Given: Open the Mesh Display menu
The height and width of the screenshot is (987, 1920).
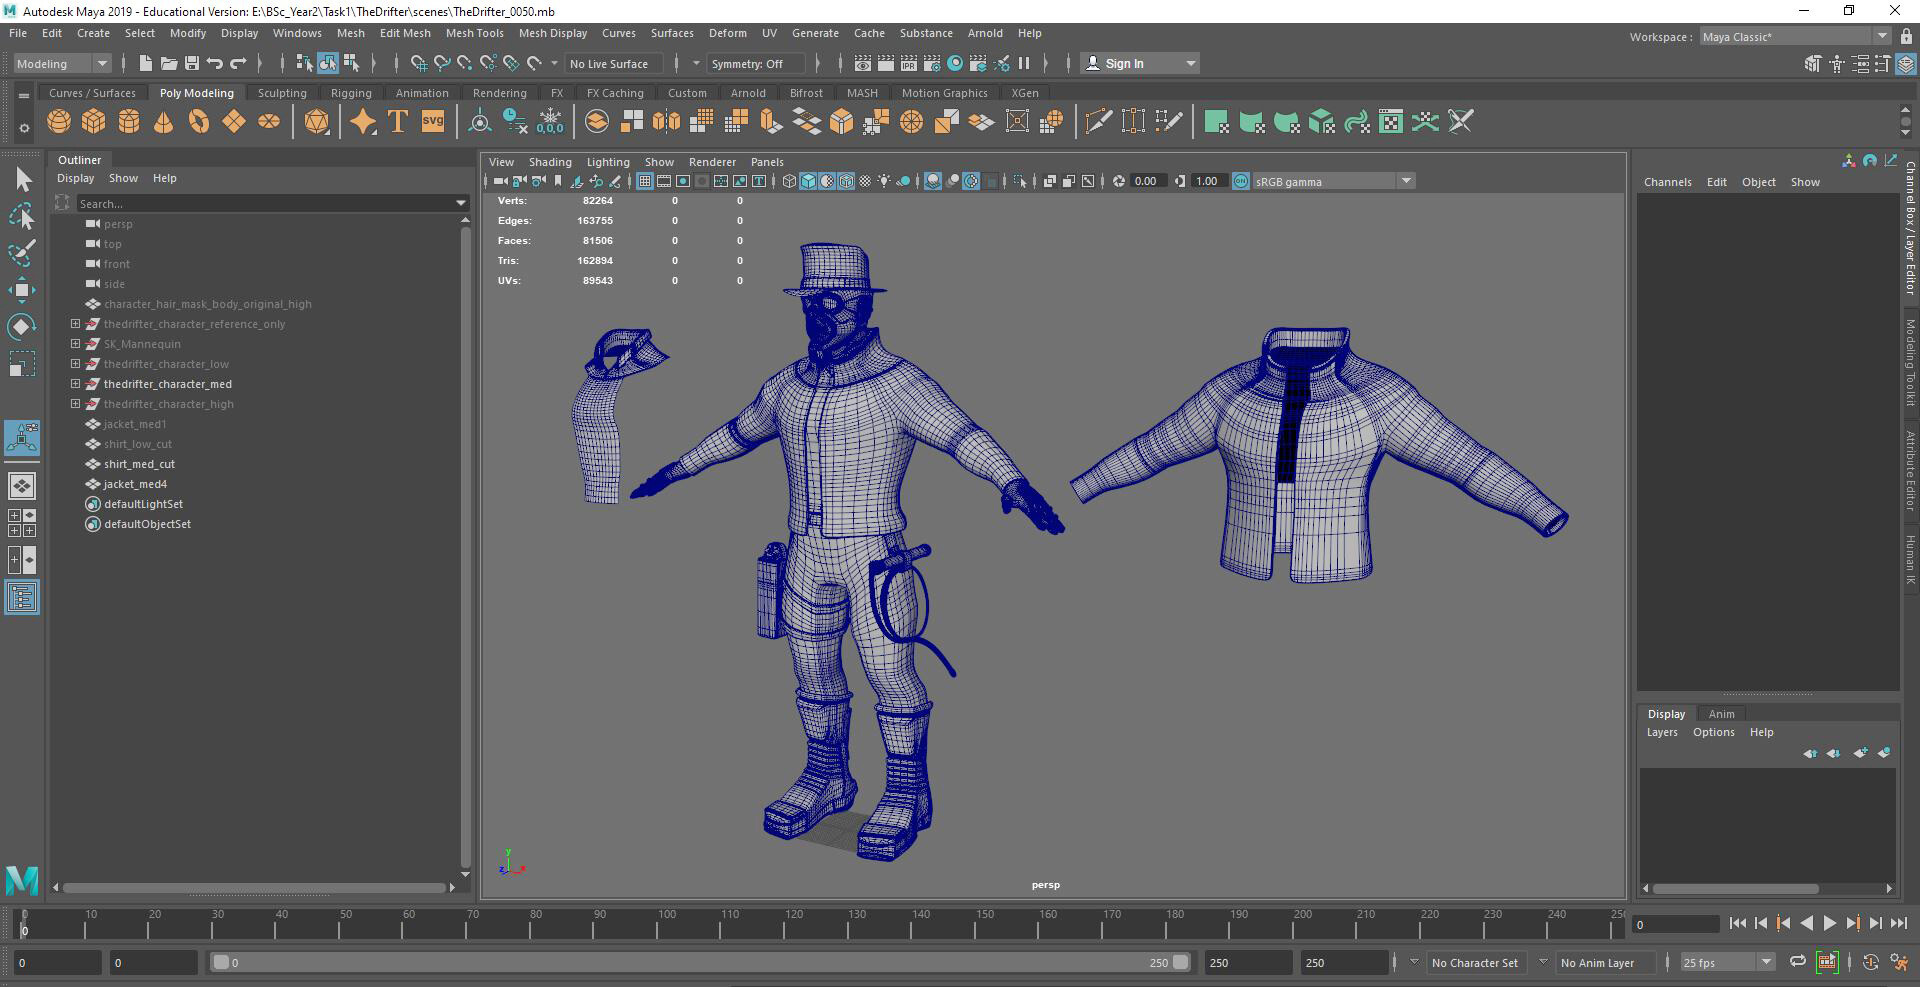Looking at the screenshot, I should point(552,33).
